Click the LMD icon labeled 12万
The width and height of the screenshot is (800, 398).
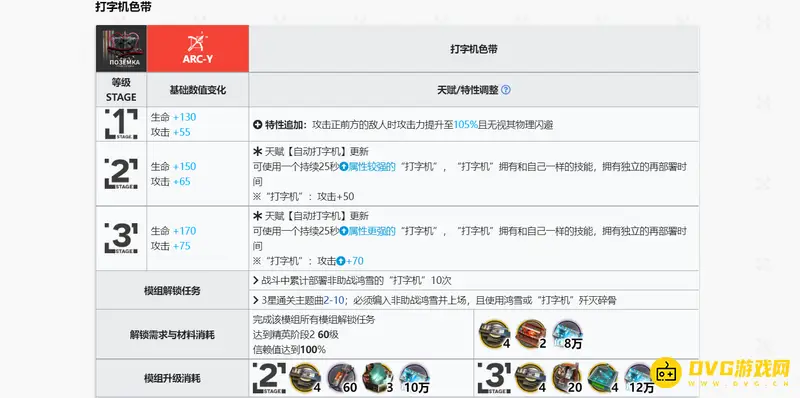point(639,378)
